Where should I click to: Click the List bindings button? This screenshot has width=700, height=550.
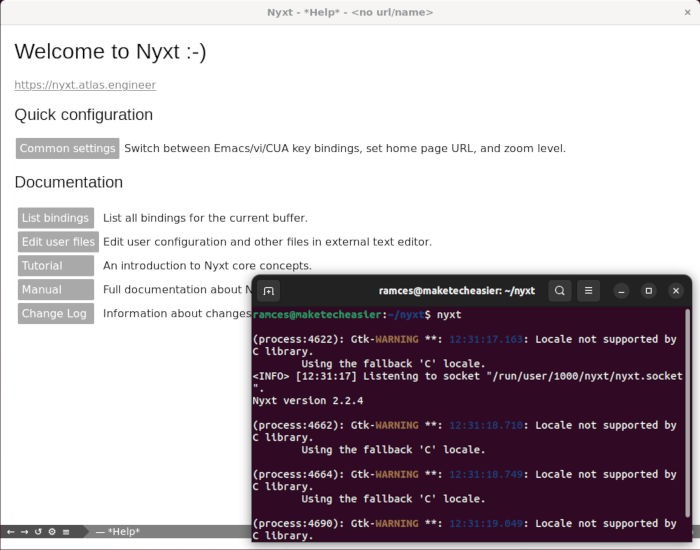56,218
